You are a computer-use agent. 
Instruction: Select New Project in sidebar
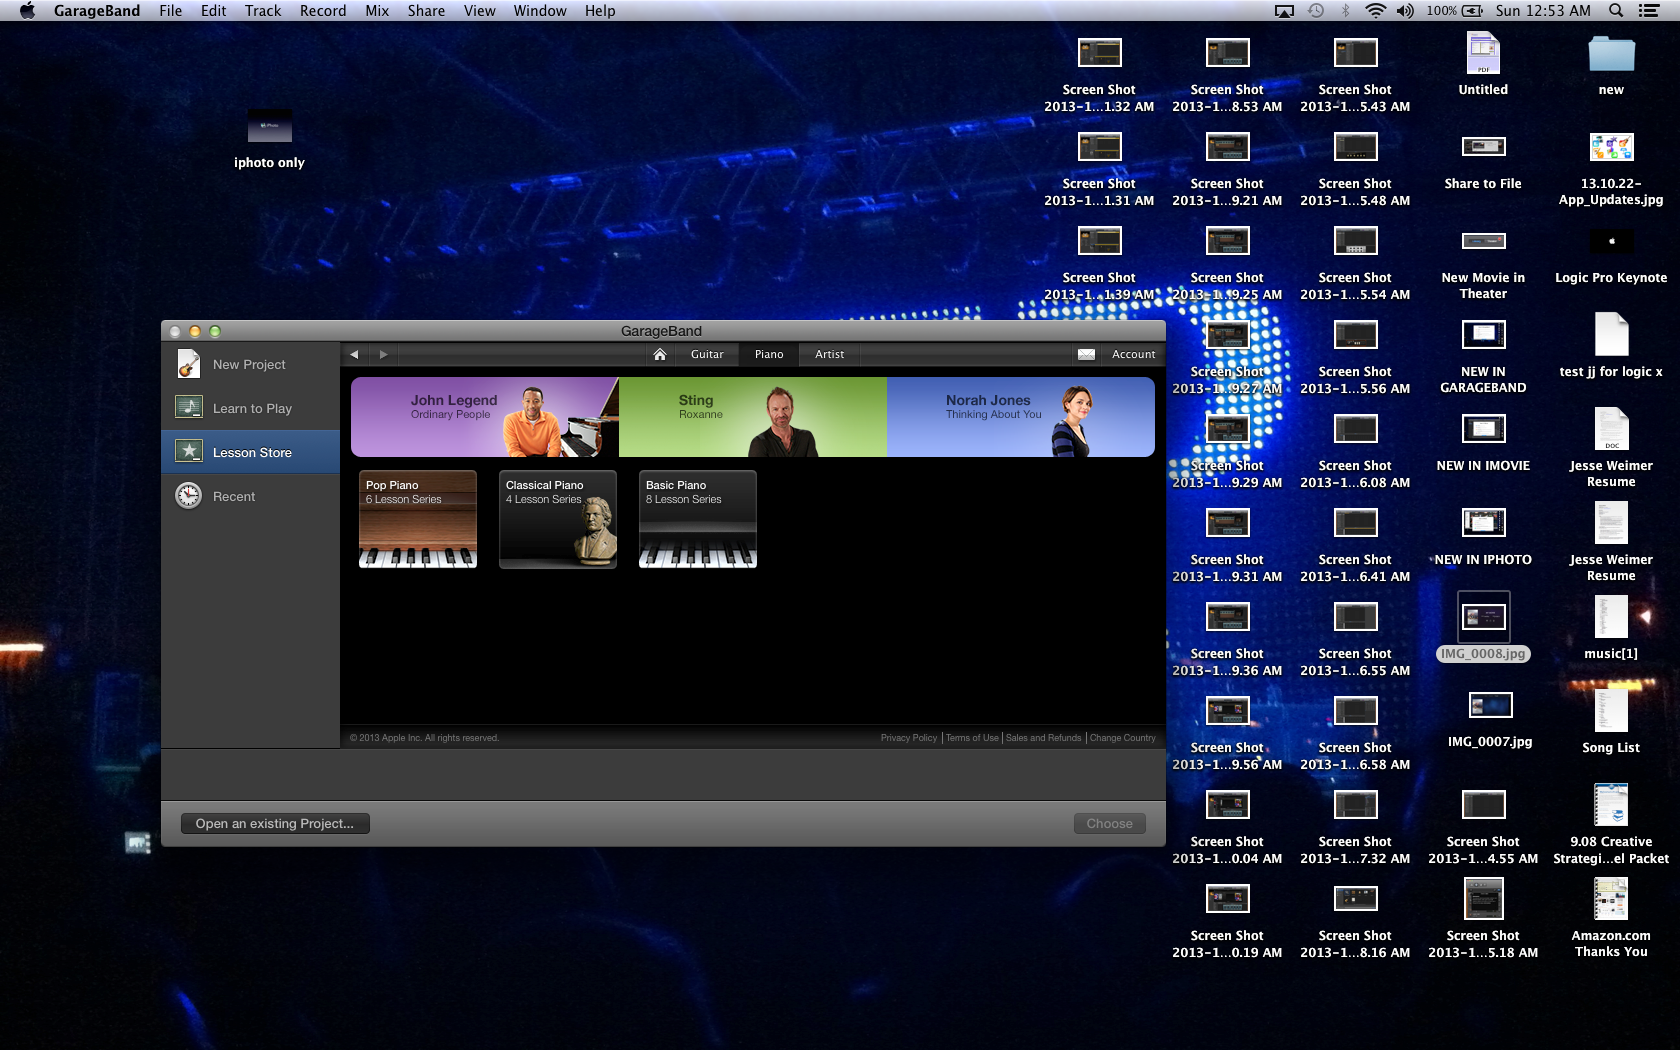(251, 364)
